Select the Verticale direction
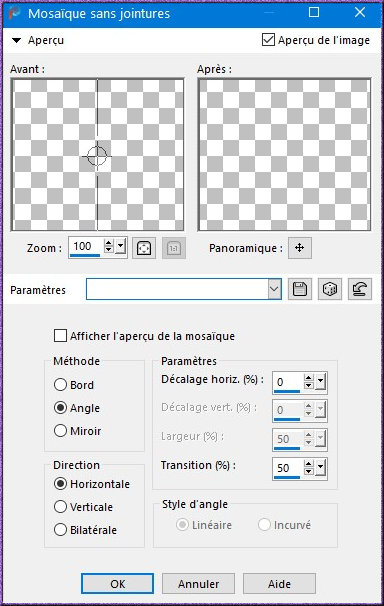 click(x=60, y=507)
